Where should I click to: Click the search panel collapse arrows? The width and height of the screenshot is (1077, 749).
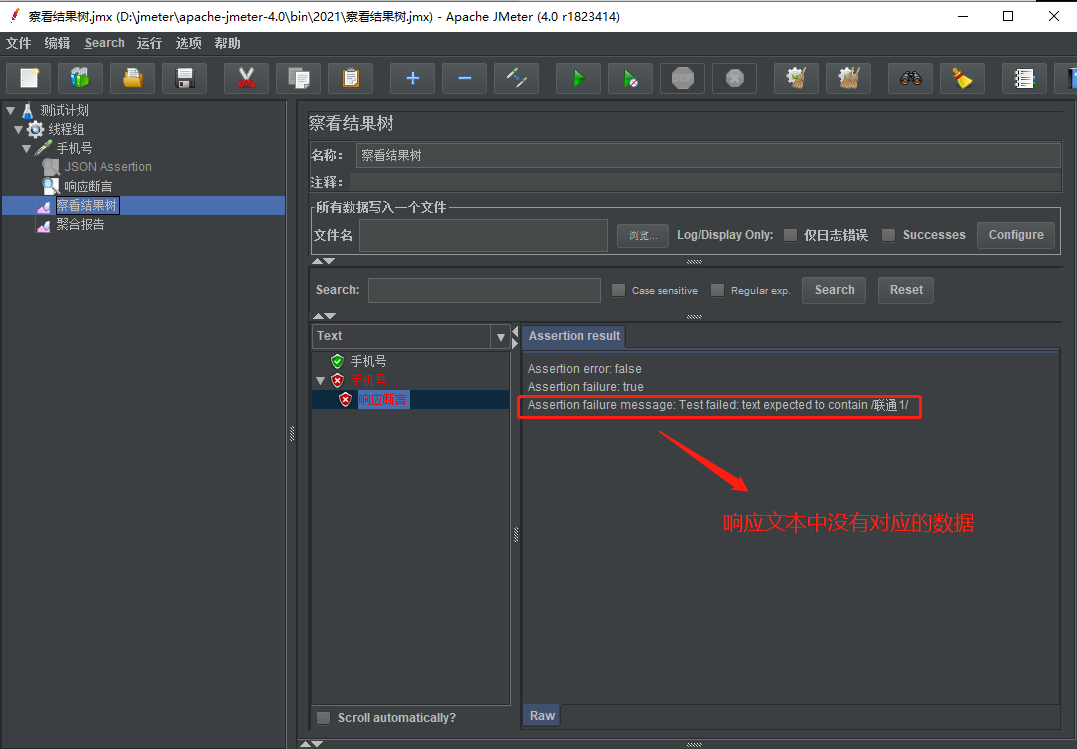(324, 316)
